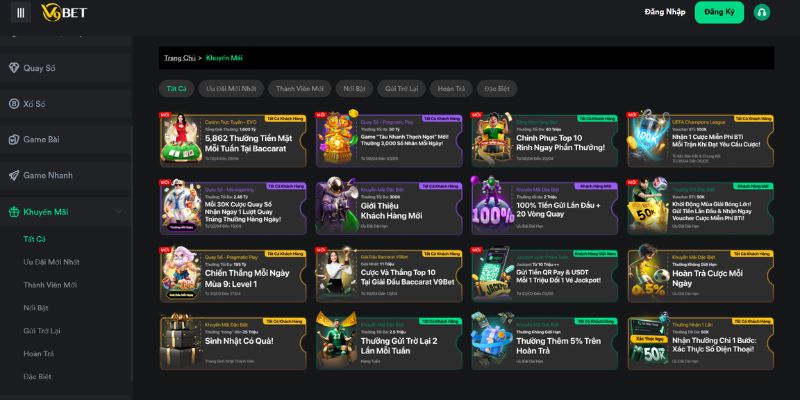Click the Đăng Ký button
800x400 pixels.
point(719,12)
